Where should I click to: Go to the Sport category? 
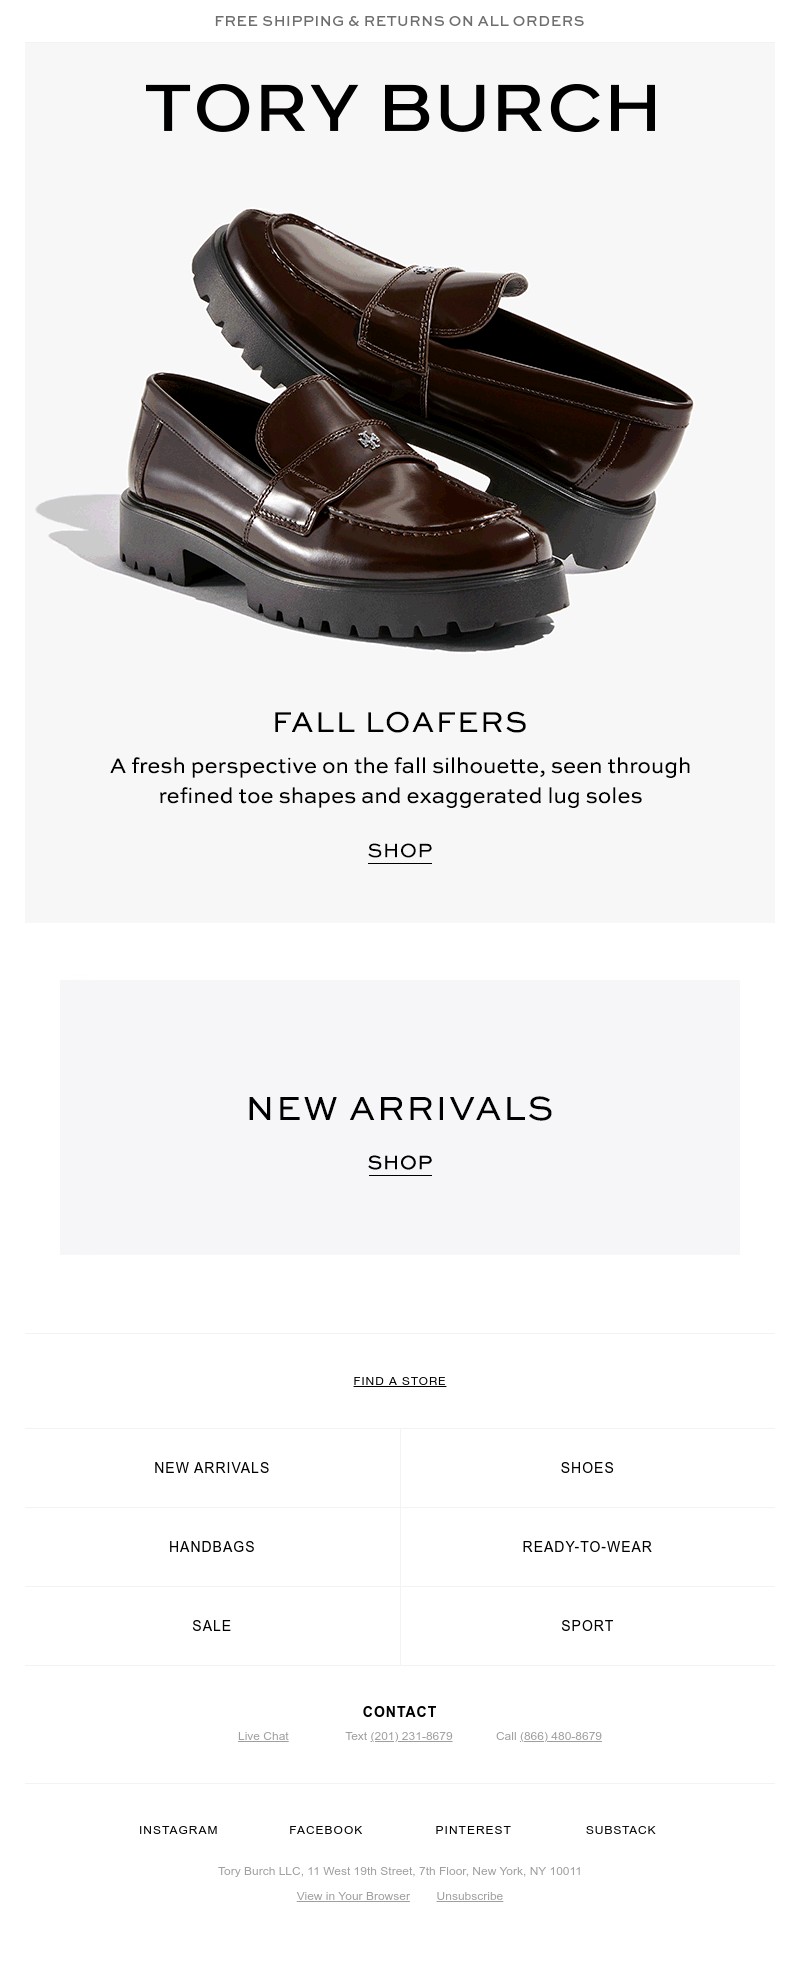click(587, 1626)
